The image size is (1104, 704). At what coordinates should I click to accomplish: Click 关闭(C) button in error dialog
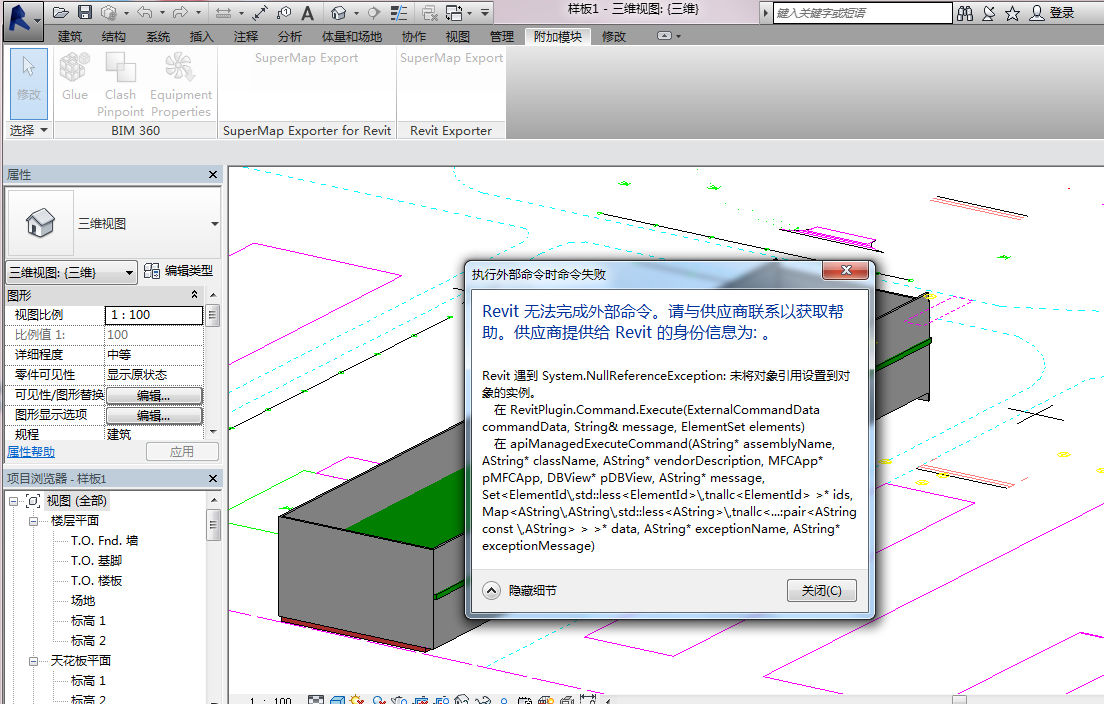(822, 590)
